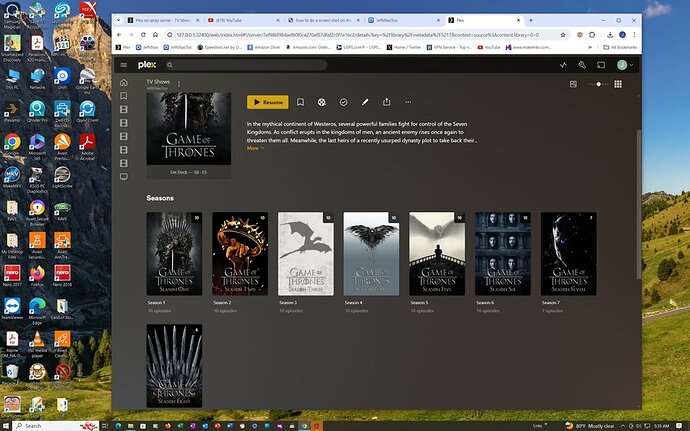This screenshot has width=690, height=431.
Task: Open the three-dot more actions menu
Action: 408,102
